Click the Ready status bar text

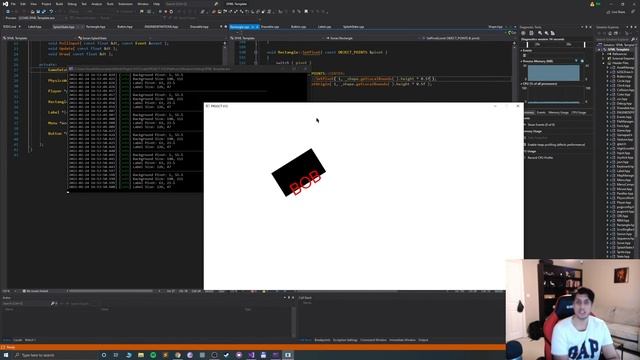click(x=10, y=347)
